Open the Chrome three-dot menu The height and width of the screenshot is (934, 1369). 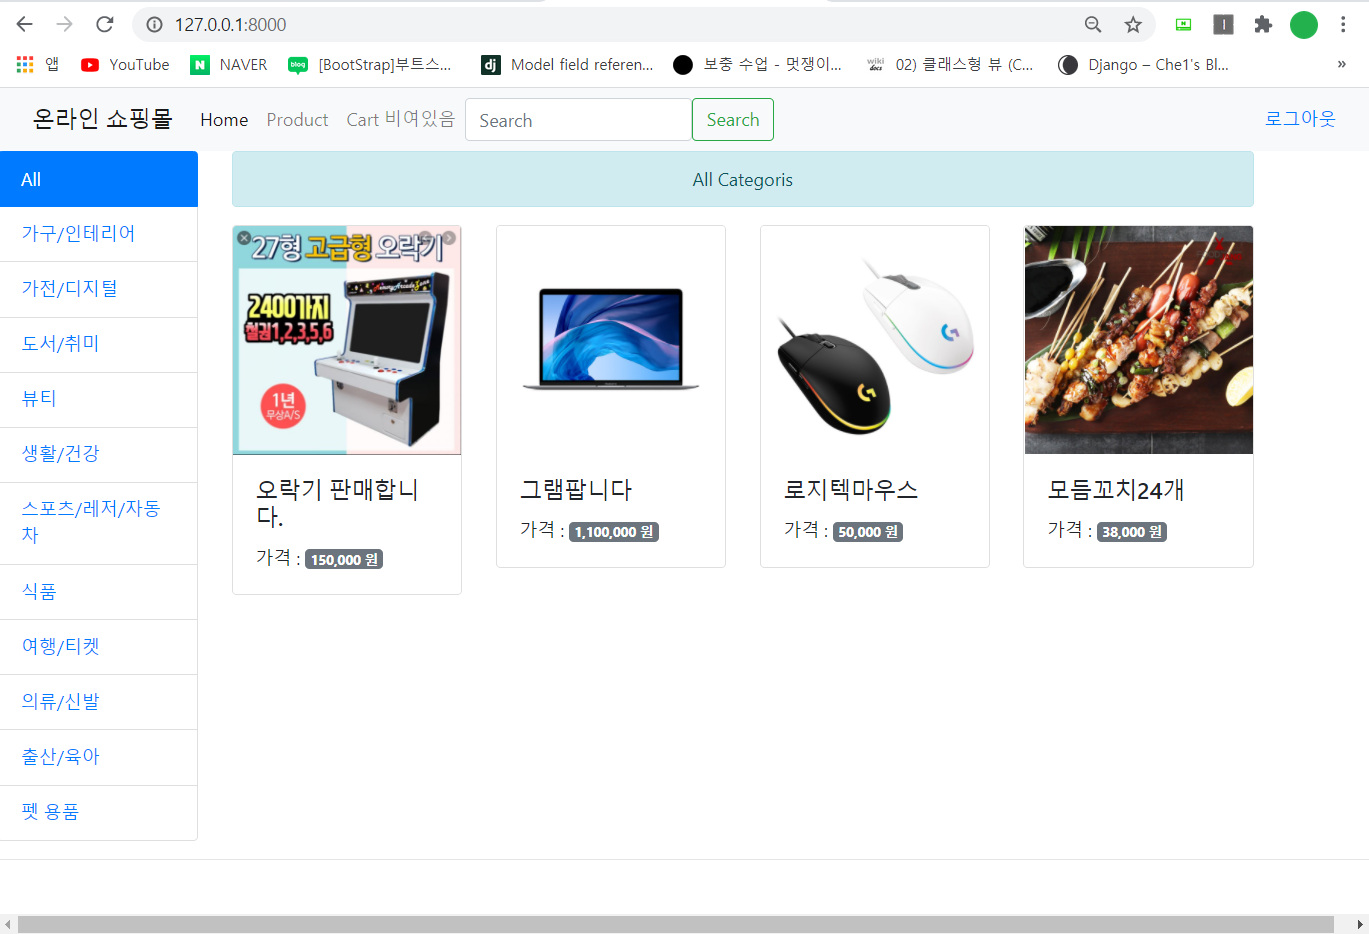point(1343,24)
